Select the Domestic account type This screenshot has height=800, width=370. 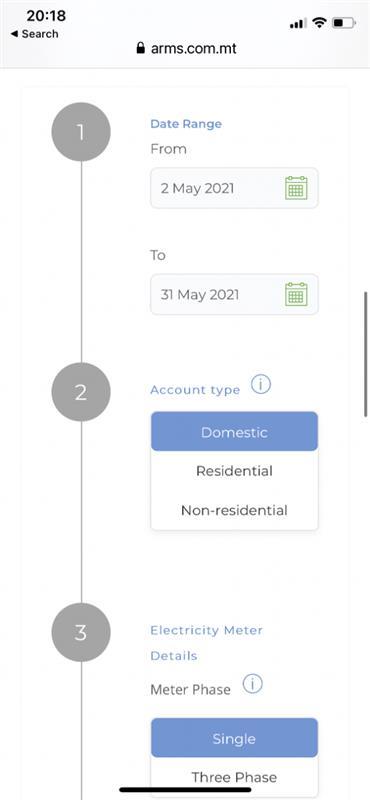[234, 432]
